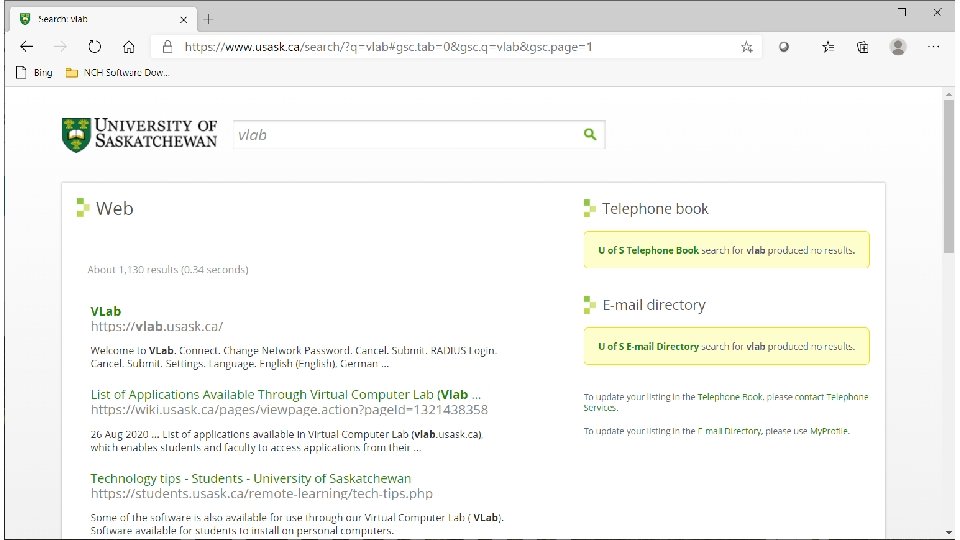Submit search with the magnifier icon
The width and height of the screenshot is (960, 540).
[590, 134]
